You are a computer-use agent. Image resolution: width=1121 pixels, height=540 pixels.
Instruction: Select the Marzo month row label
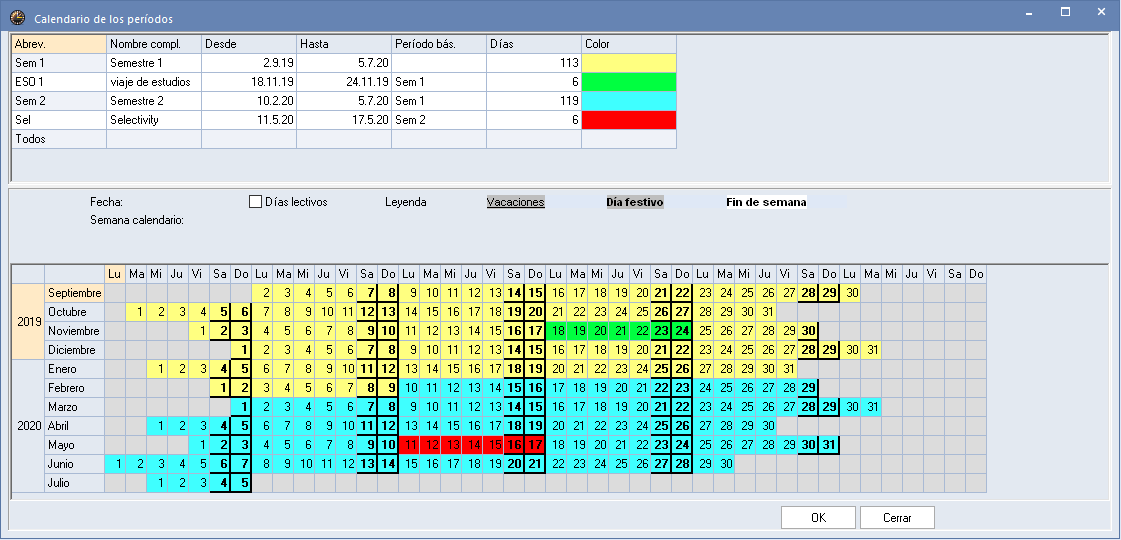74,407
